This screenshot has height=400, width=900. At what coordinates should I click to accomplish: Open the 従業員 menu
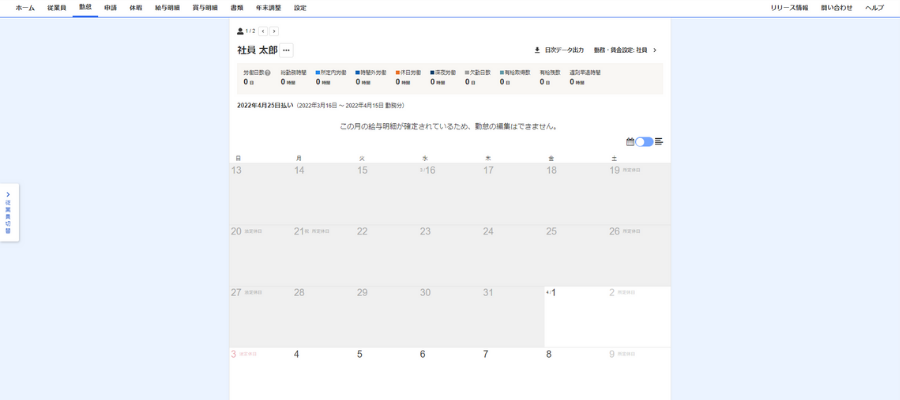tap(57, 8)
